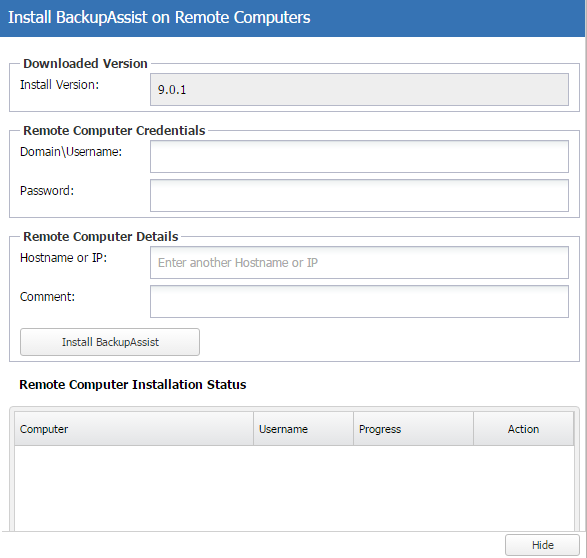
Task: Click the Comment label text
Action: point(47,296)
